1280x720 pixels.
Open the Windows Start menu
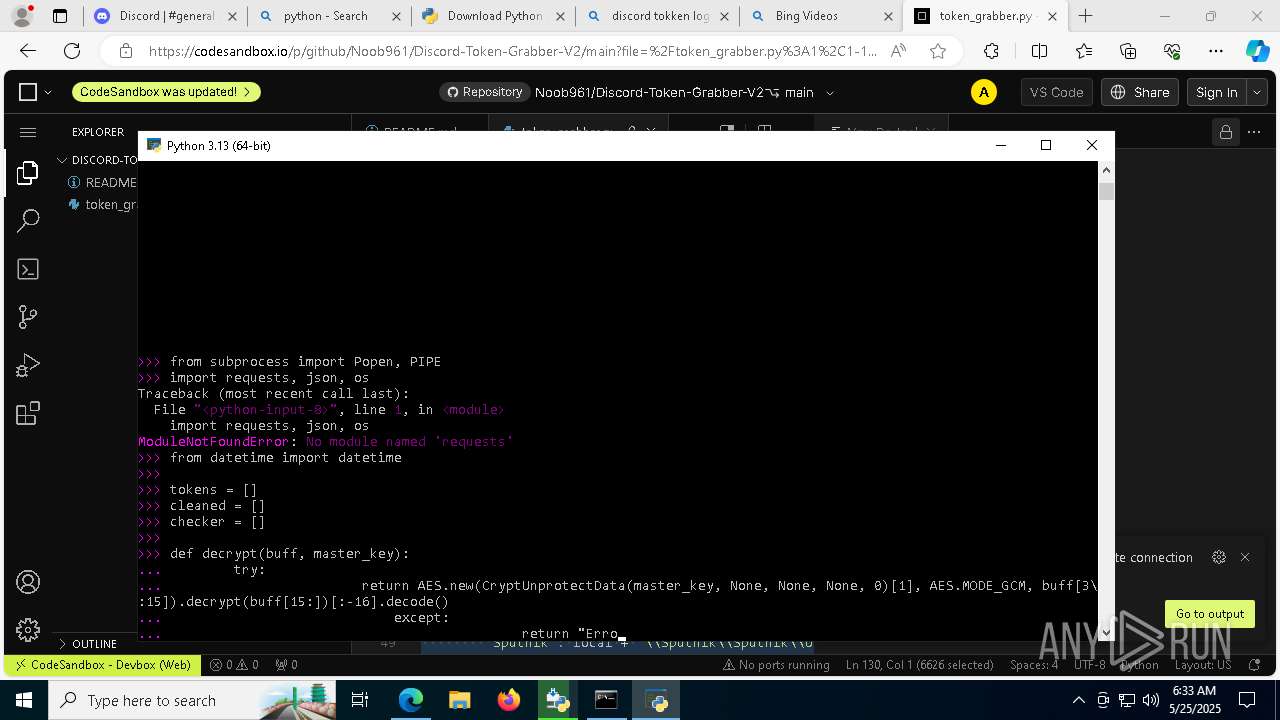tap(24, 700)
